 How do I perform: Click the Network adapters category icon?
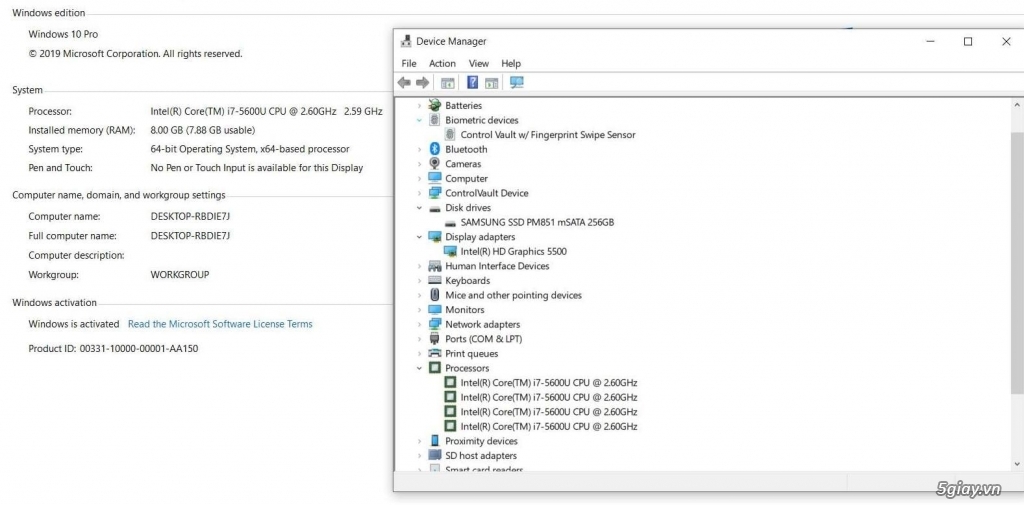pyautogui.click(x=434, y=324)
